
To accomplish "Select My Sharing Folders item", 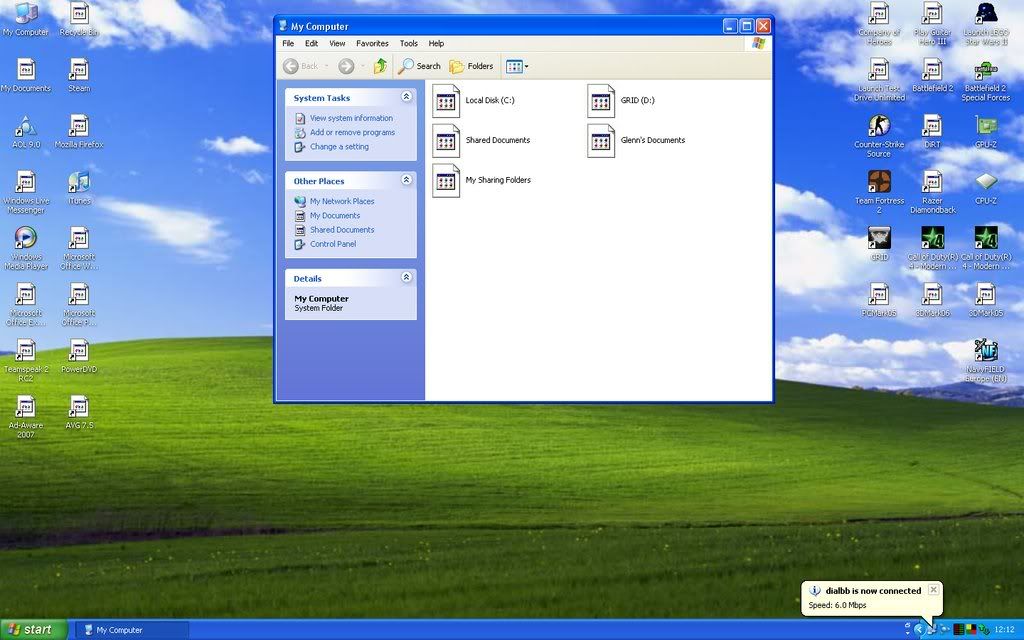I will point(481,180).
